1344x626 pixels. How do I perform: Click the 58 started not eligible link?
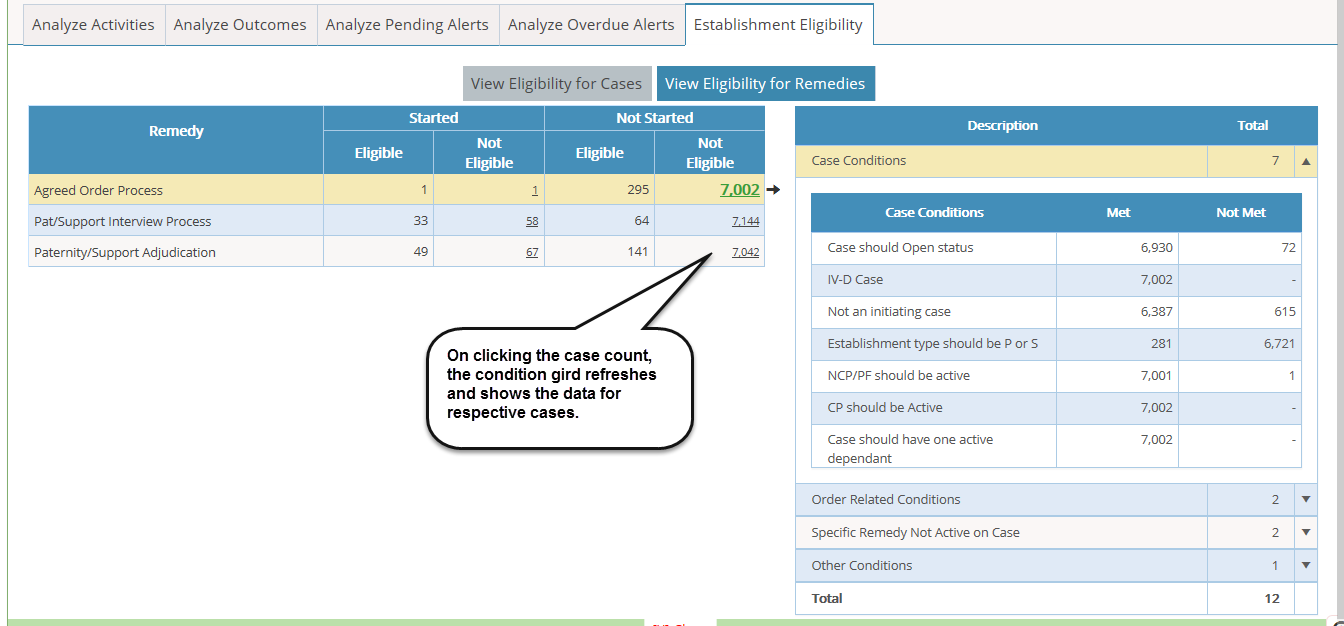coord(532,221)
